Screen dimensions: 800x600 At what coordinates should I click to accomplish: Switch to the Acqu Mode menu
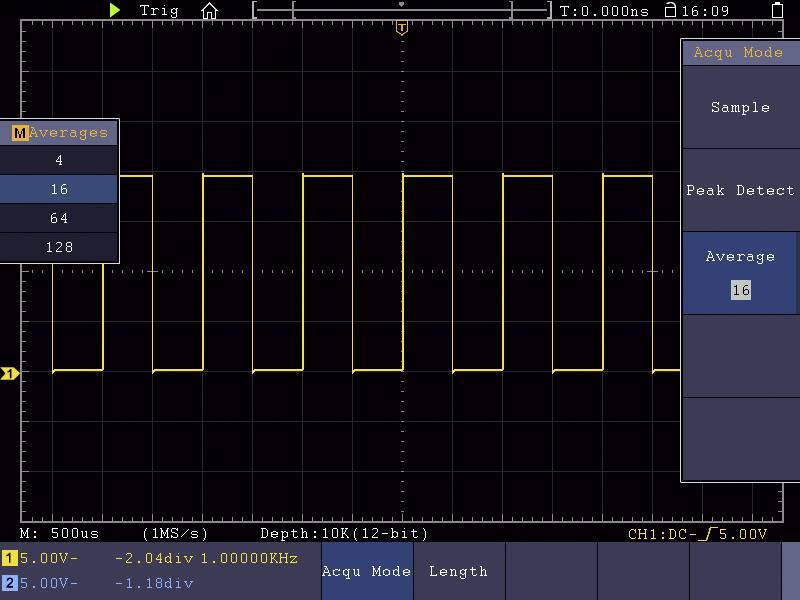[367, 572]
